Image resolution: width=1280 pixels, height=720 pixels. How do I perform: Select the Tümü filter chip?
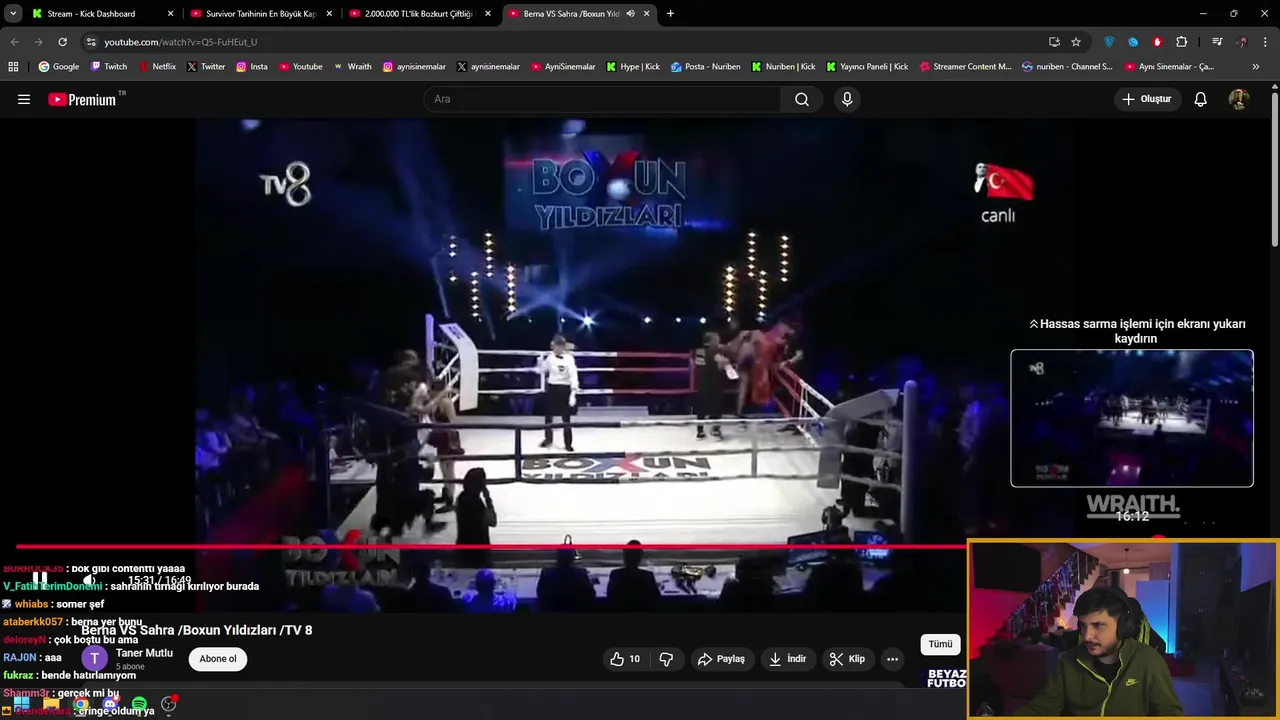pyautogui.click(x=941, y=644)
